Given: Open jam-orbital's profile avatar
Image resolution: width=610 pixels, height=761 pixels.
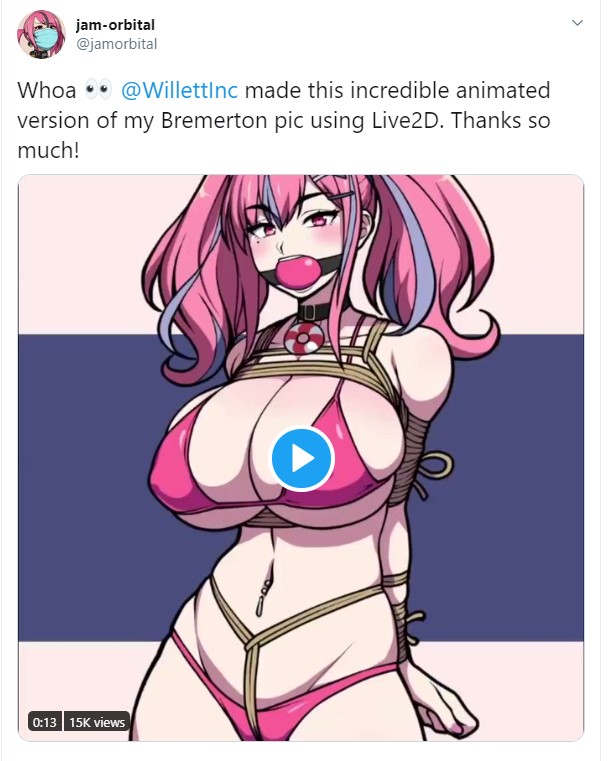Looking at the screenshot, I should coord(41,34).
